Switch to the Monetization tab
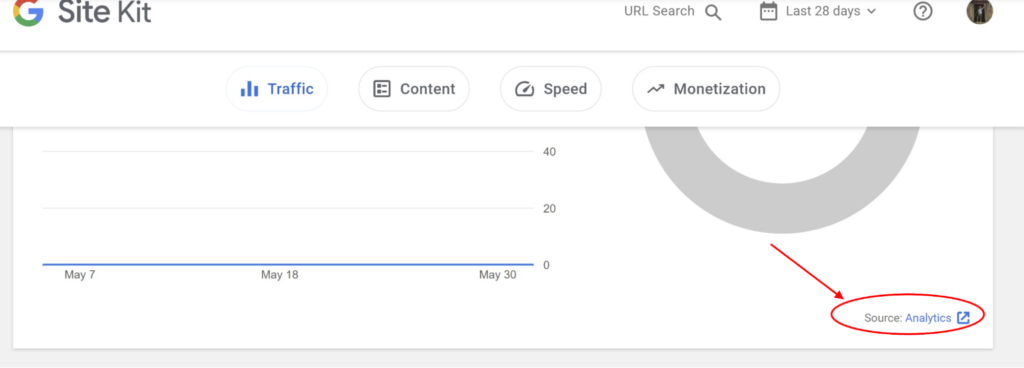Screen dimensions: 1024x368 [x=706, y=89]
